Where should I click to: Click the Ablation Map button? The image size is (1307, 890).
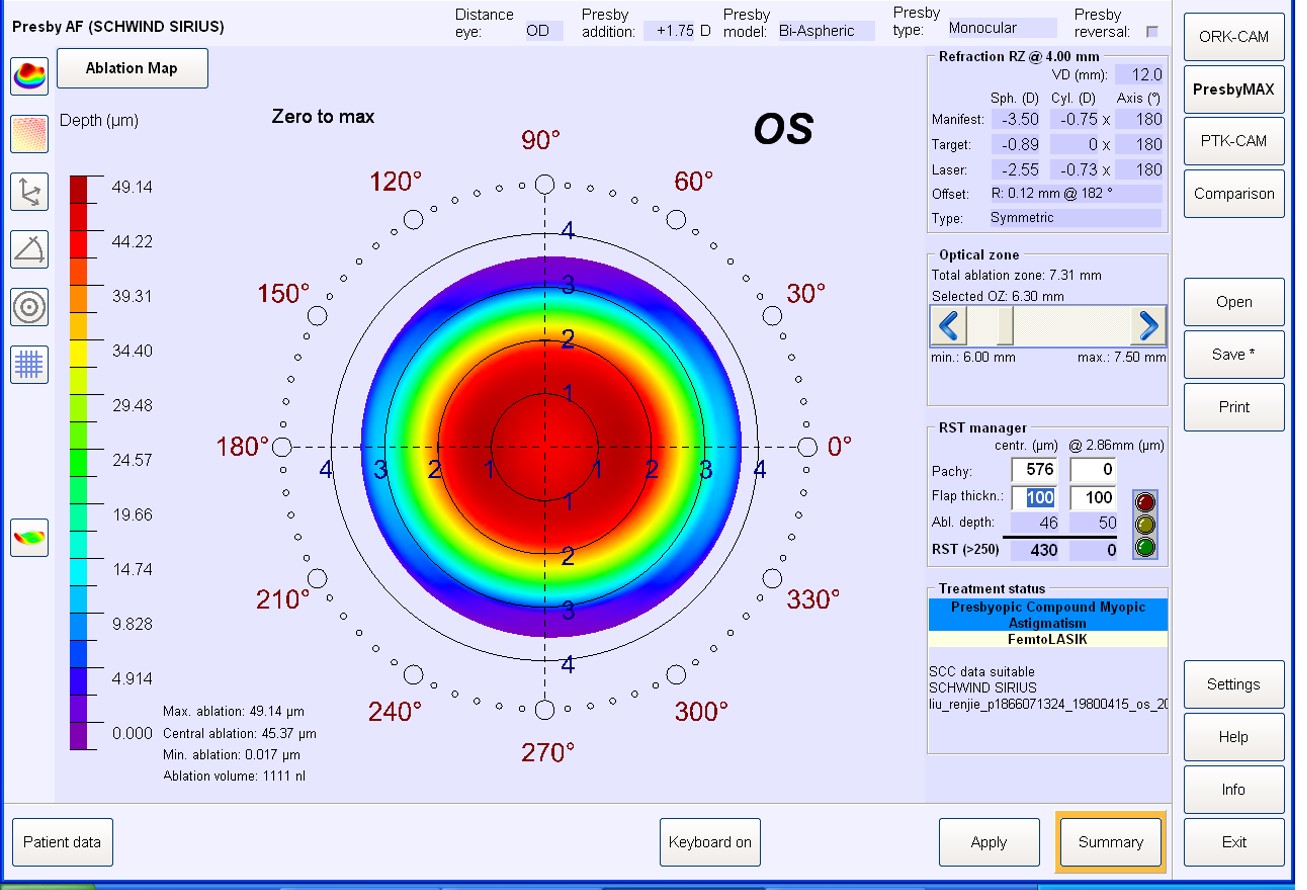pos(132,68)
